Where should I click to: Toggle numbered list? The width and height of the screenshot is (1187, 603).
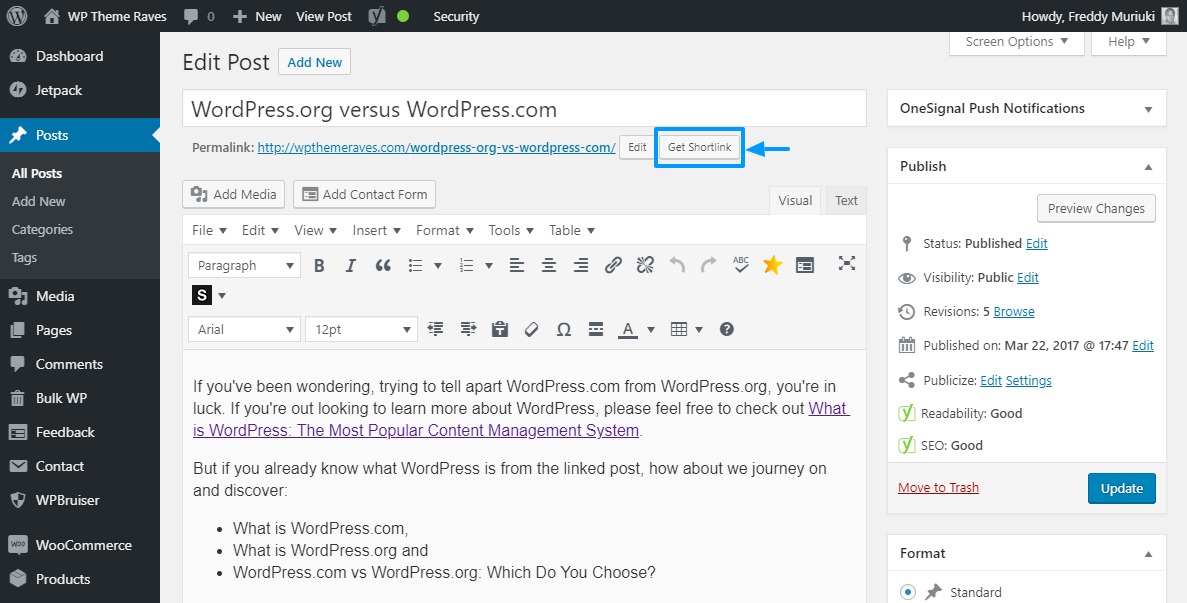pyautogui.click(x=467, y=265)
